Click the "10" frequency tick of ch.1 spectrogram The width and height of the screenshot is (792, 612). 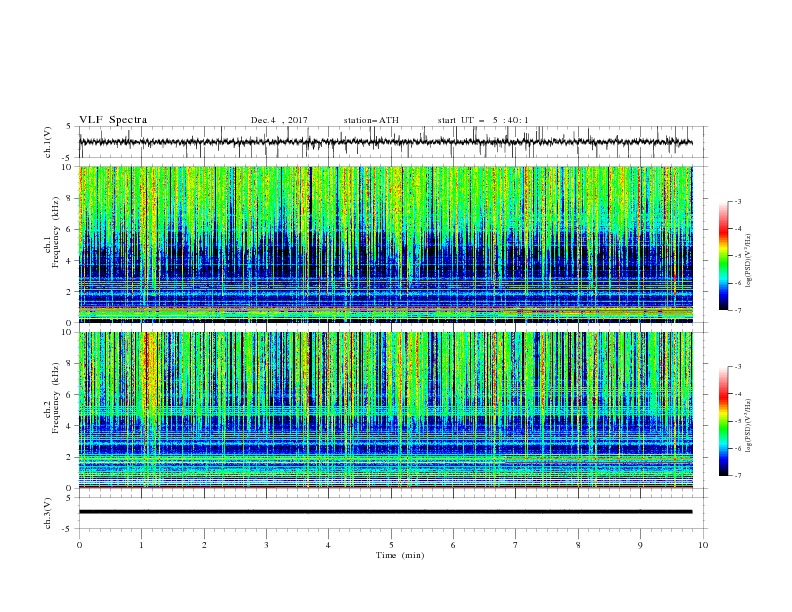click(x=68, y=167)
